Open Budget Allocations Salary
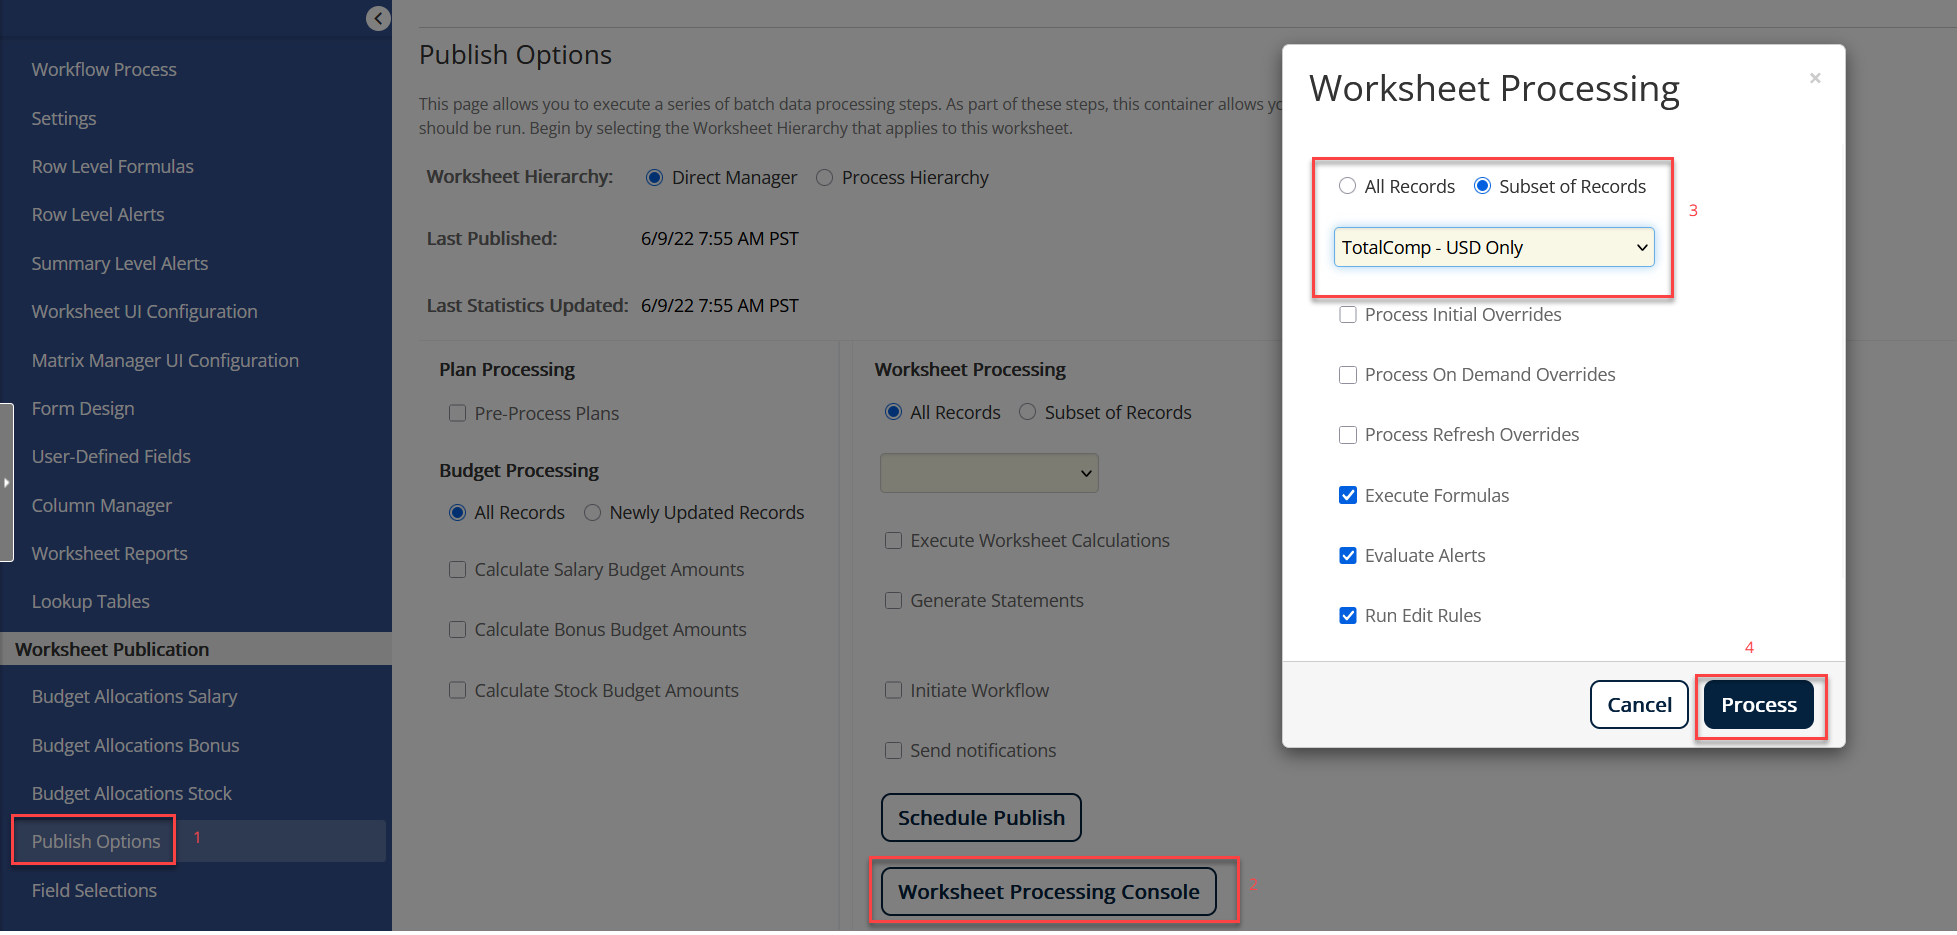Viewport: 1957px width, 935px height. click(135, 696)
